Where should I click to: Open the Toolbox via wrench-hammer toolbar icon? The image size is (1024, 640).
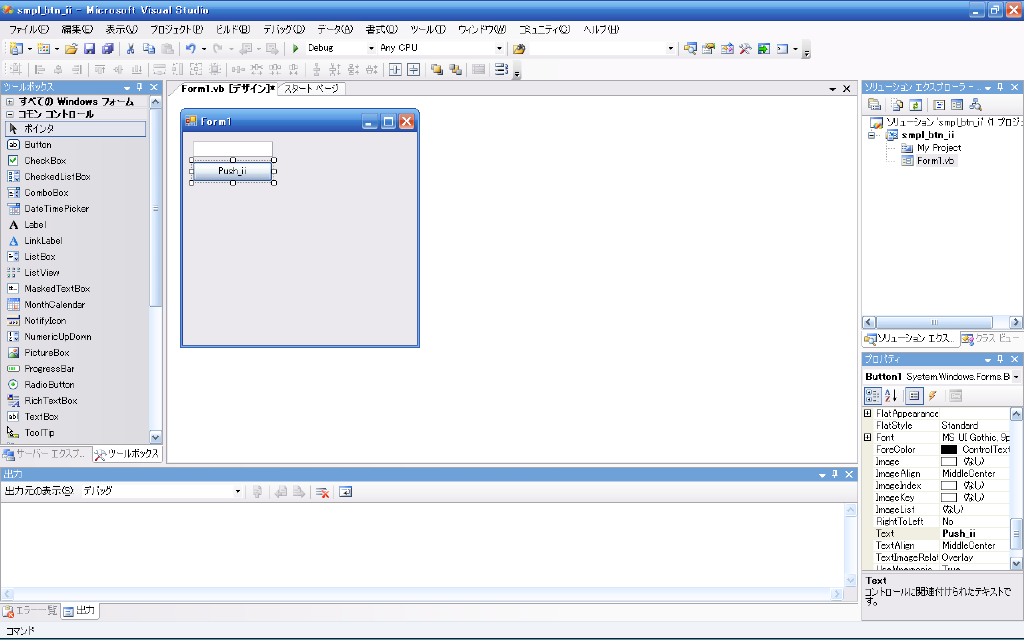[745, 48]
